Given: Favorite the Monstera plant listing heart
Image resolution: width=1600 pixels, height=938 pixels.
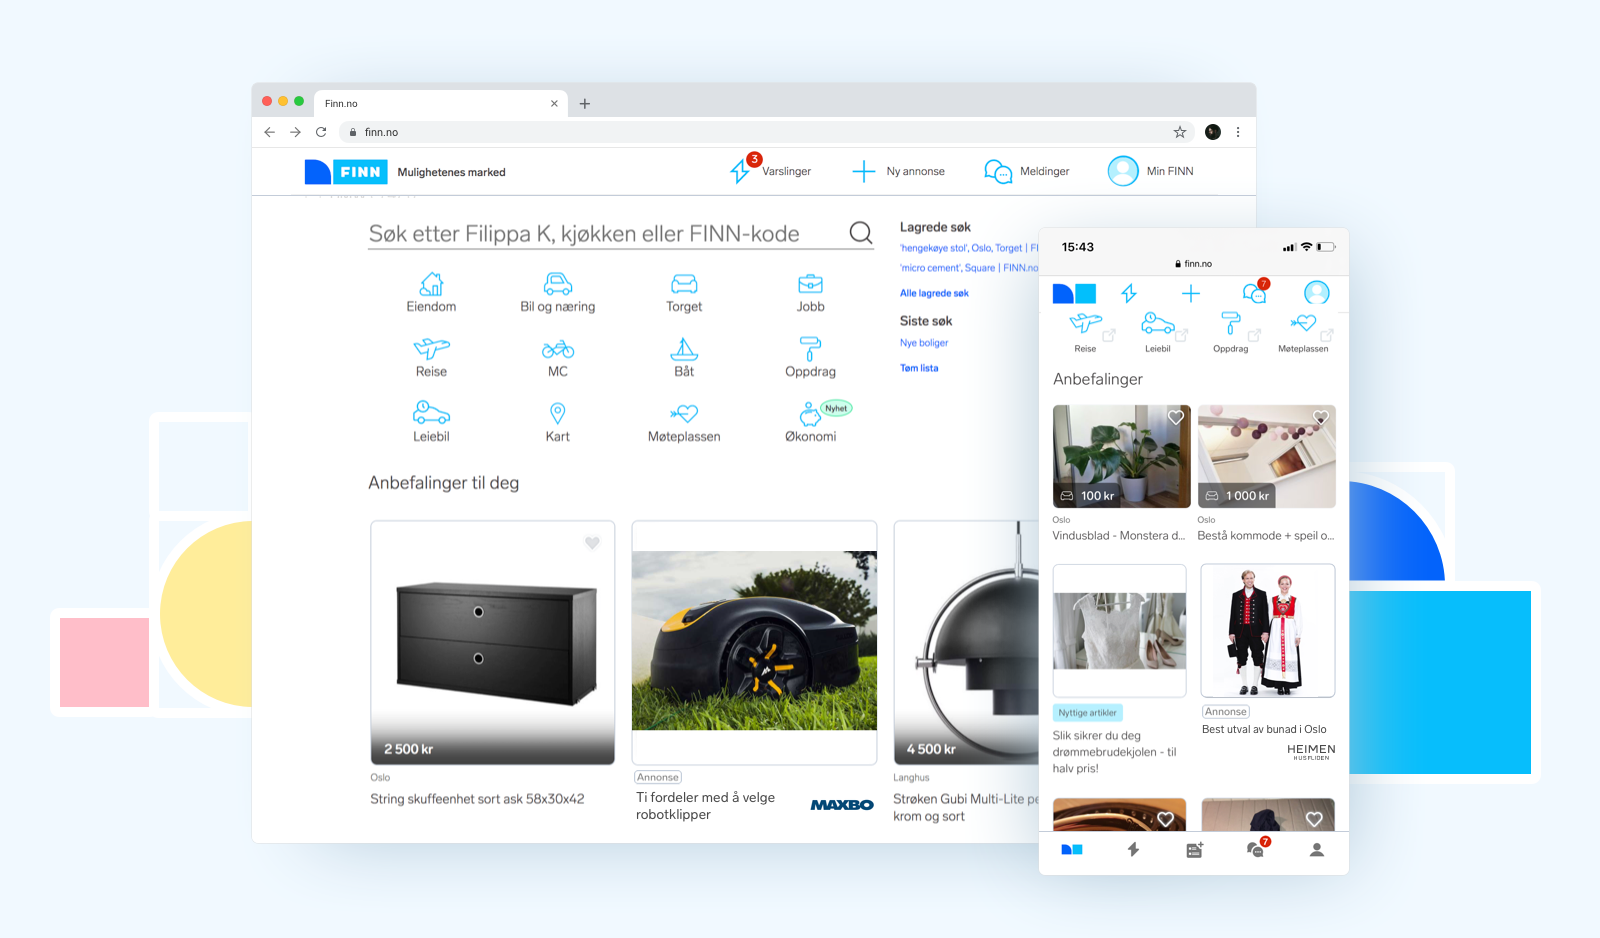Looking at the screenshot, I should tap(1176, 418).
